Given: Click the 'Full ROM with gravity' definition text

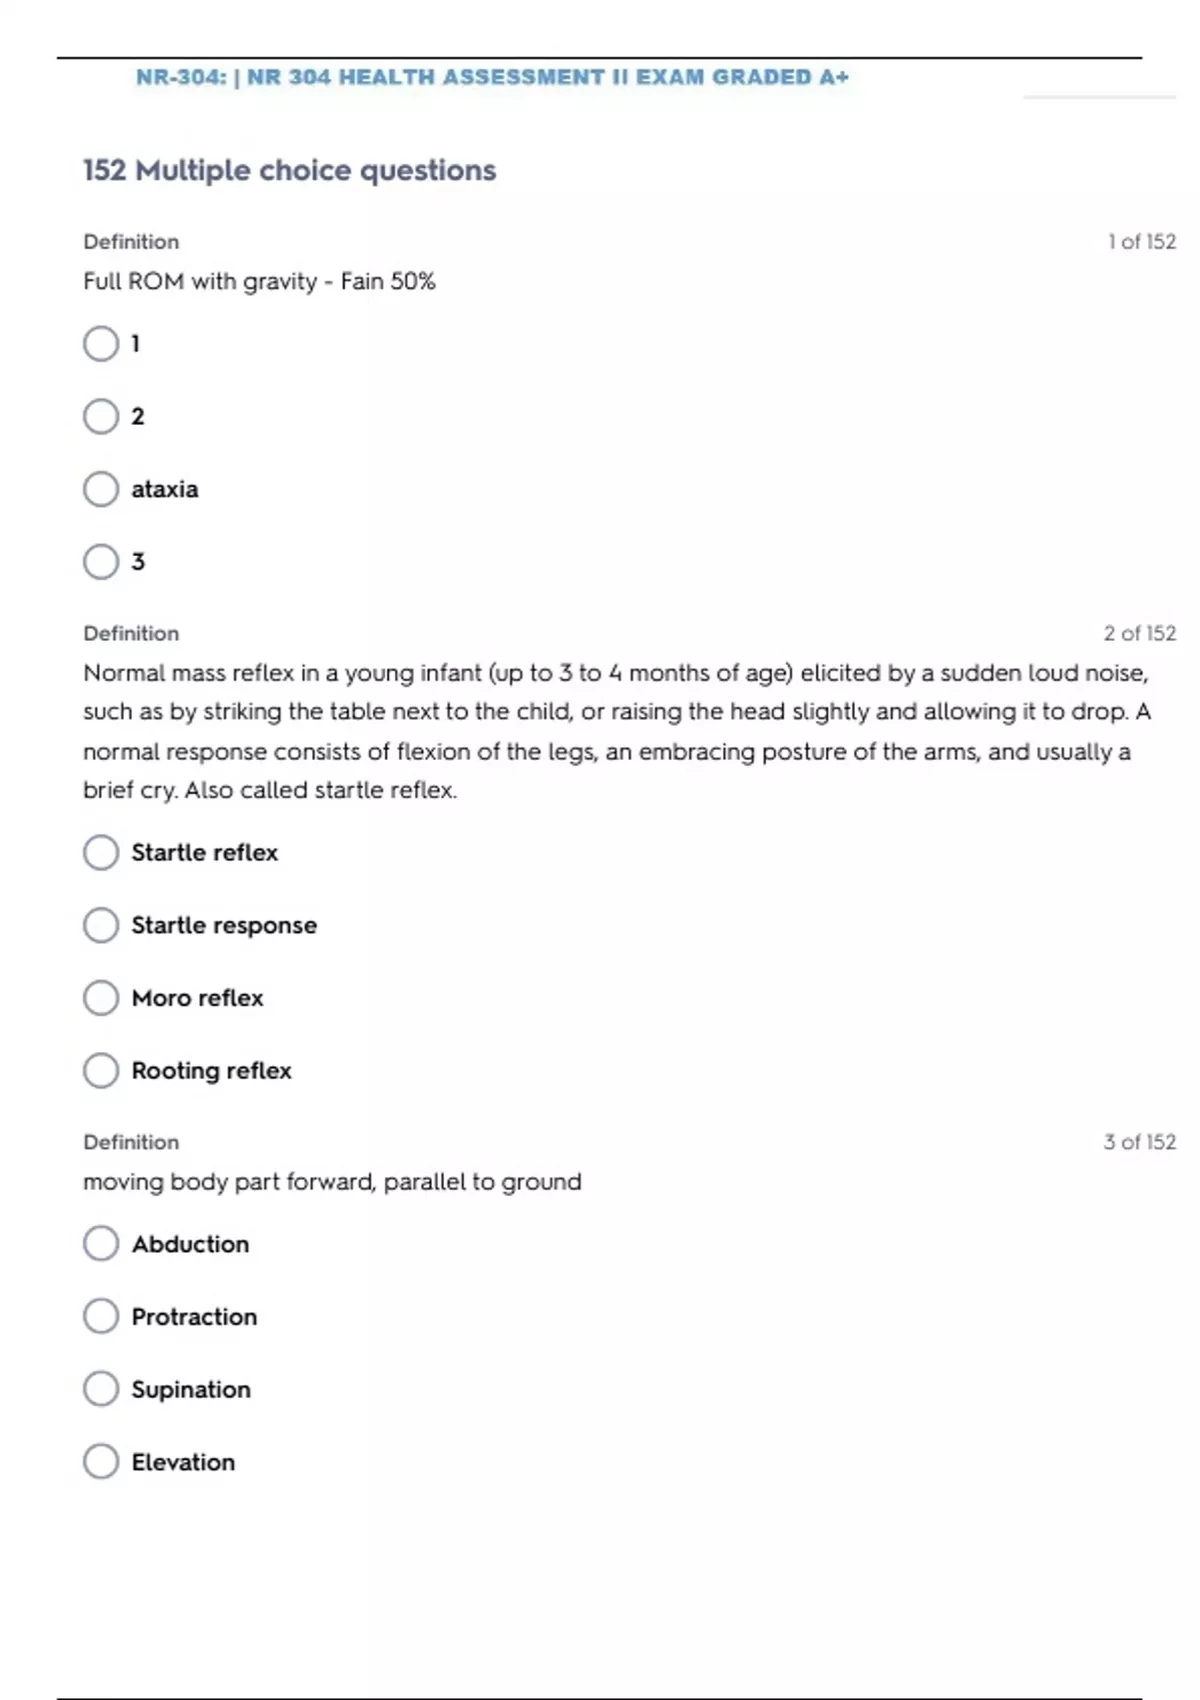Looking at the screenshot, I should tap(259, 282).
